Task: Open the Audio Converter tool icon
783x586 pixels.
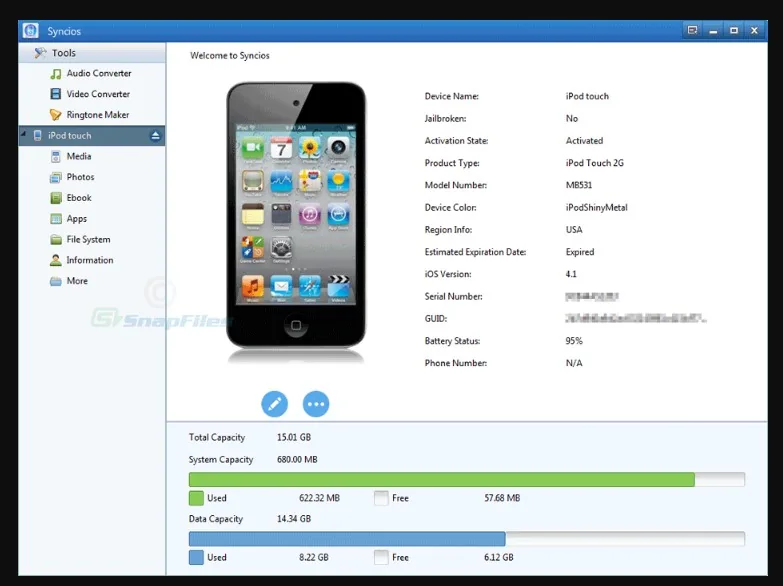Action: 56,73
